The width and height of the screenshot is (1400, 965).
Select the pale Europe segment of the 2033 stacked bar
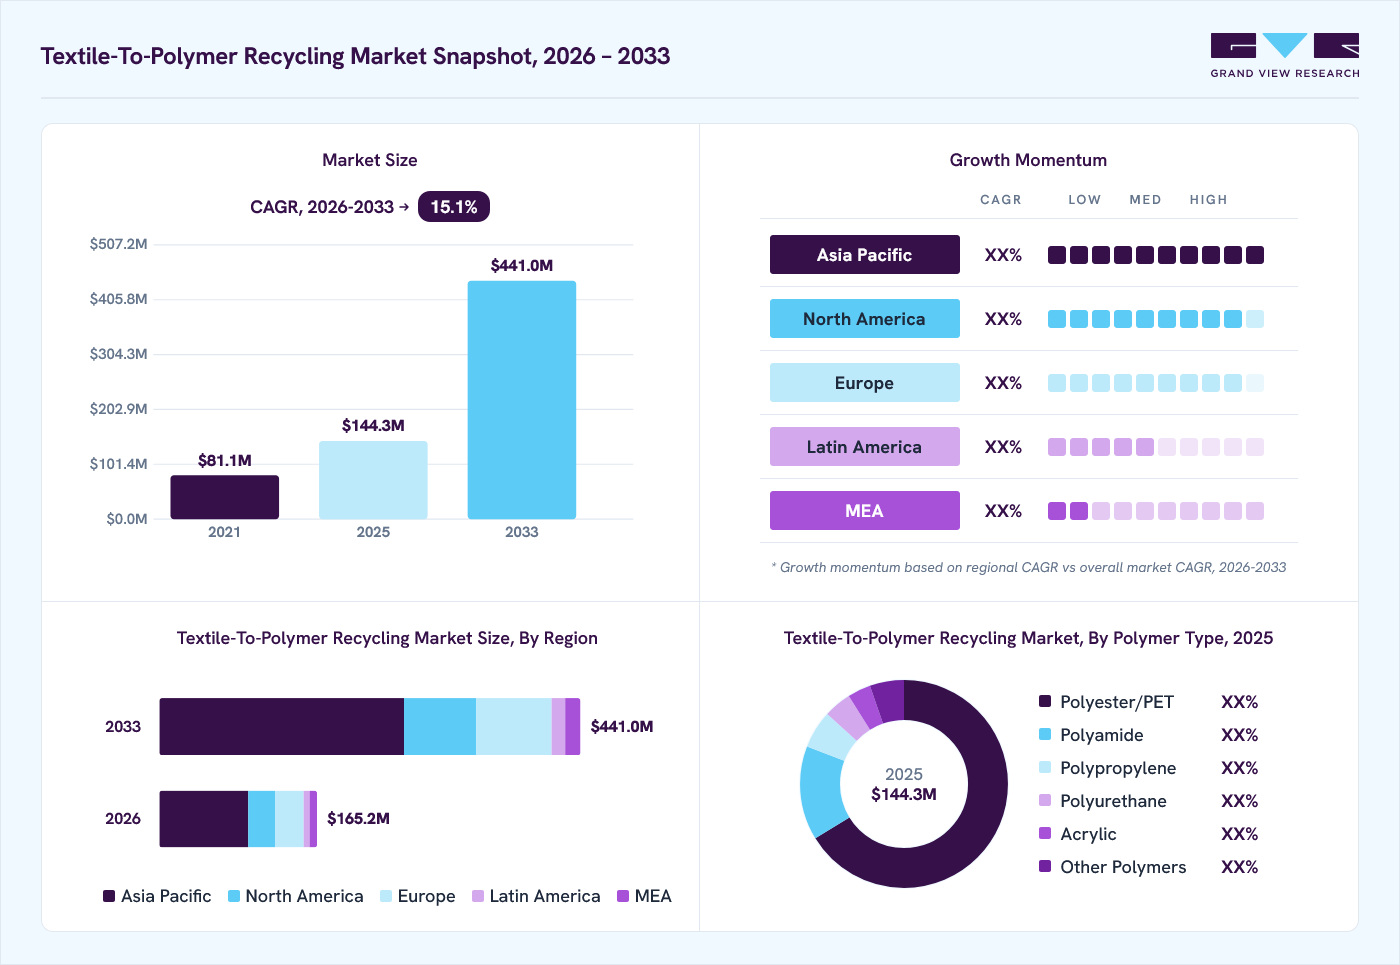click(514, 727)
